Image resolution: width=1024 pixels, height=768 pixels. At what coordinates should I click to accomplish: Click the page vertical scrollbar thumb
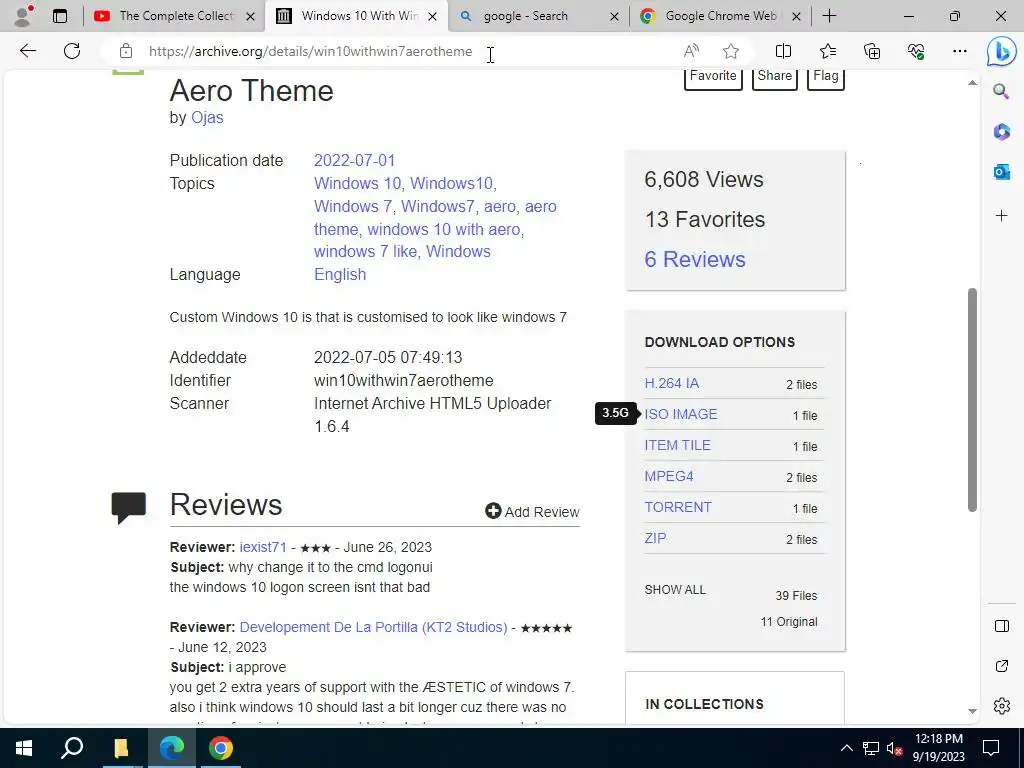point(972,400)
